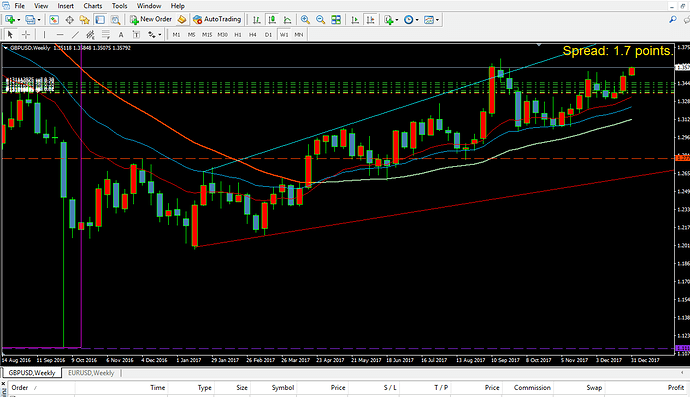
Task: Click the Periods clock icon
Action: (408, 20)
